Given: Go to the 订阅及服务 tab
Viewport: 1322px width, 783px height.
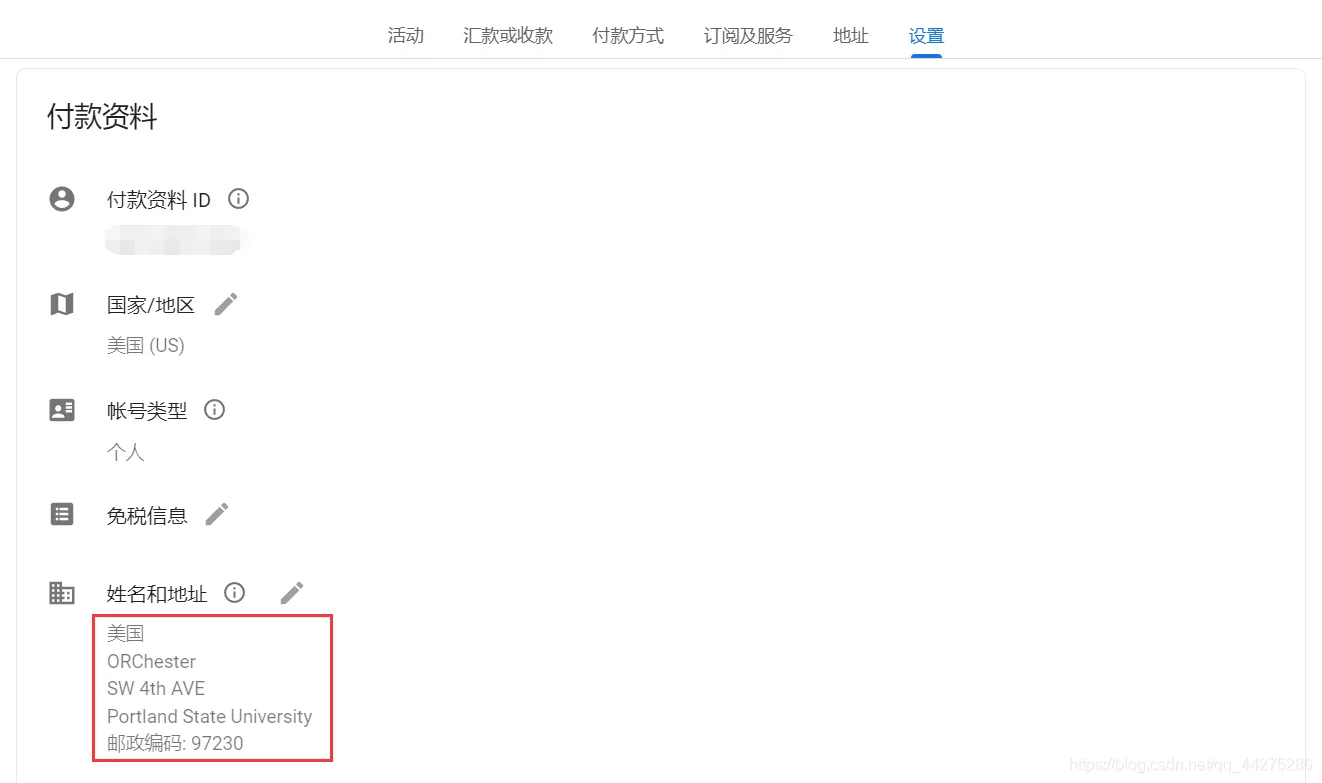Looking at the screenshot, I should coord(748,36).
